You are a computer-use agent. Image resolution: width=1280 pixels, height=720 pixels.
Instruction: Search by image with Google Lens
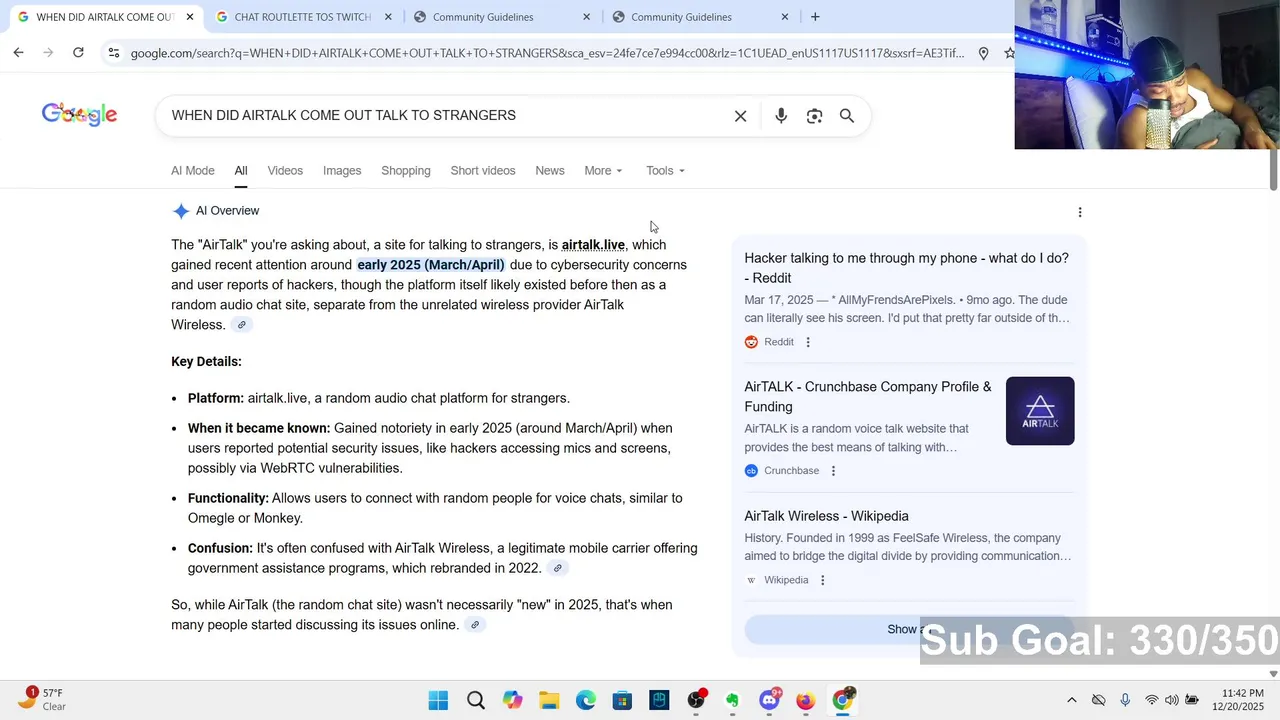click(815, 116)
